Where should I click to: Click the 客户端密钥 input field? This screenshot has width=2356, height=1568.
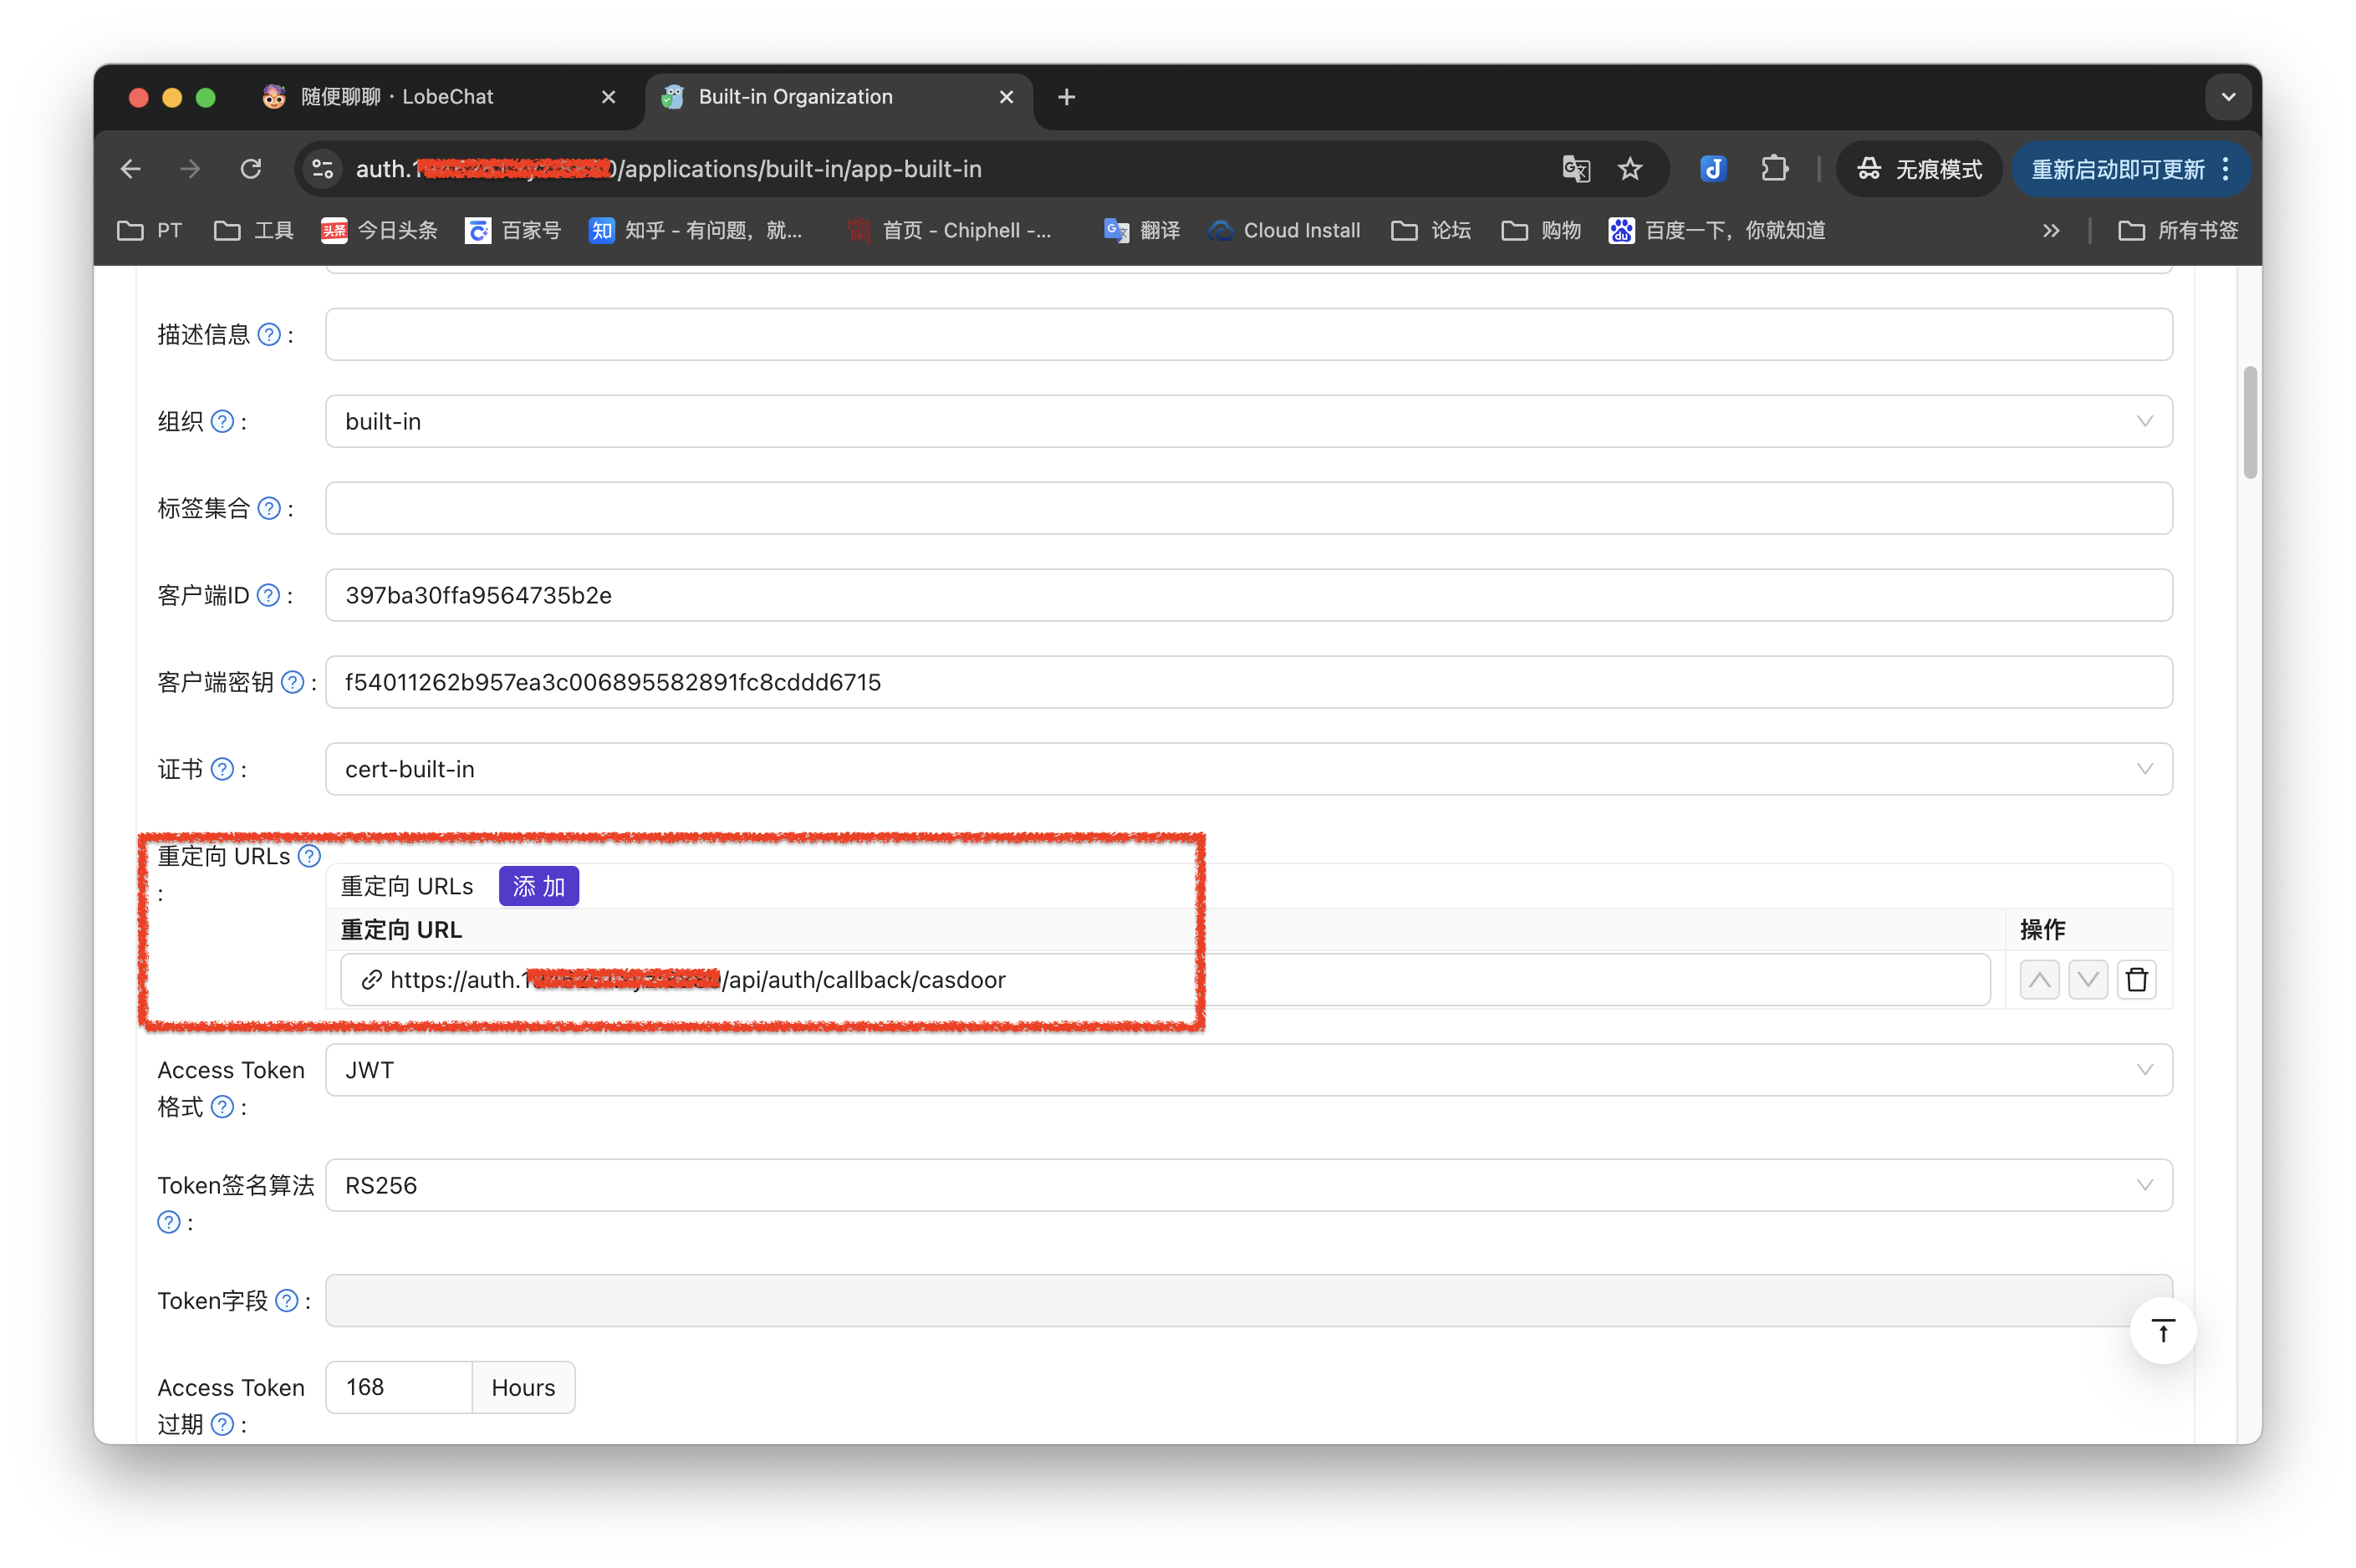pyautogui.click(x=1248, y=683)
